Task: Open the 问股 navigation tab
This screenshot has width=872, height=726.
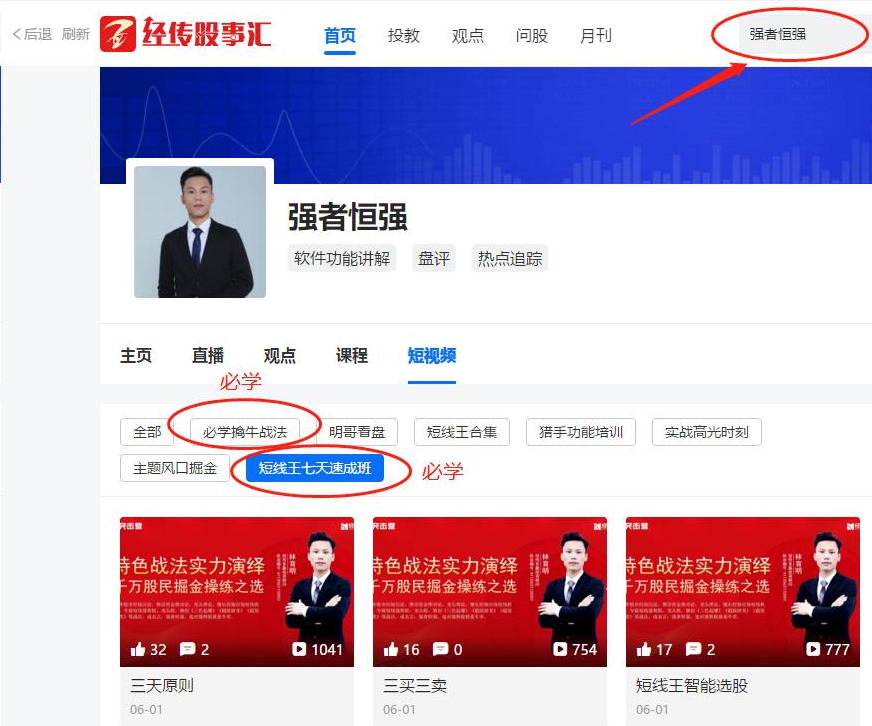Action: coord(532,36)
